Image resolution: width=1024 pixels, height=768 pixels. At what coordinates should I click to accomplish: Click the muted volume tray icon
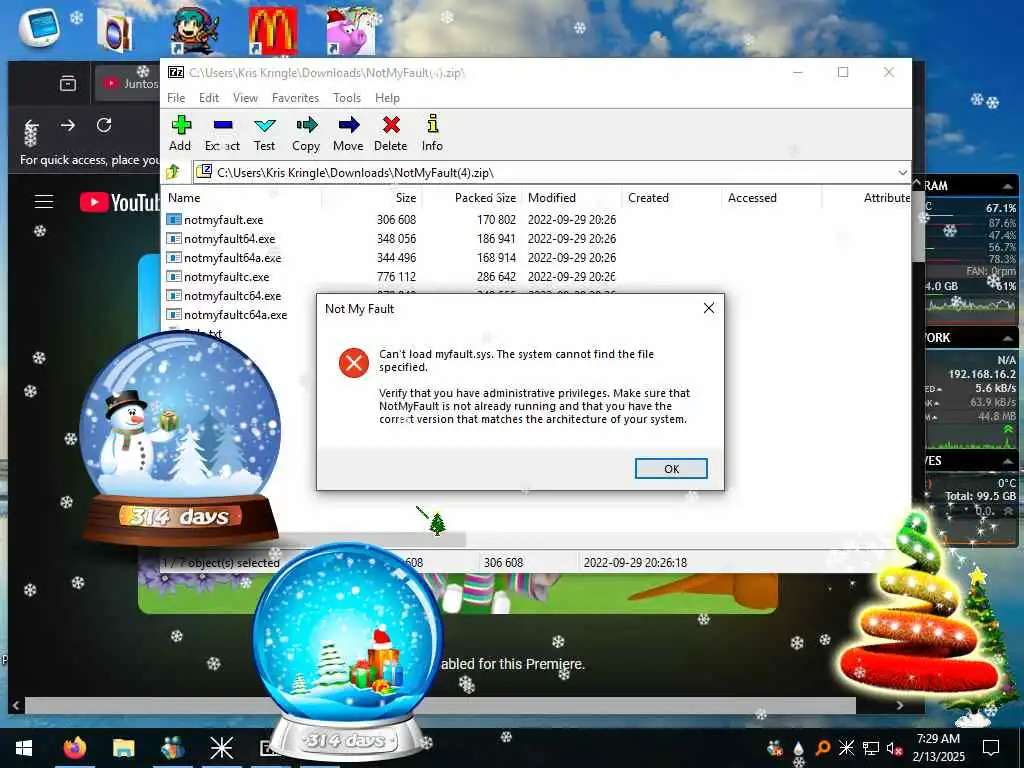[x=895, y=748]
